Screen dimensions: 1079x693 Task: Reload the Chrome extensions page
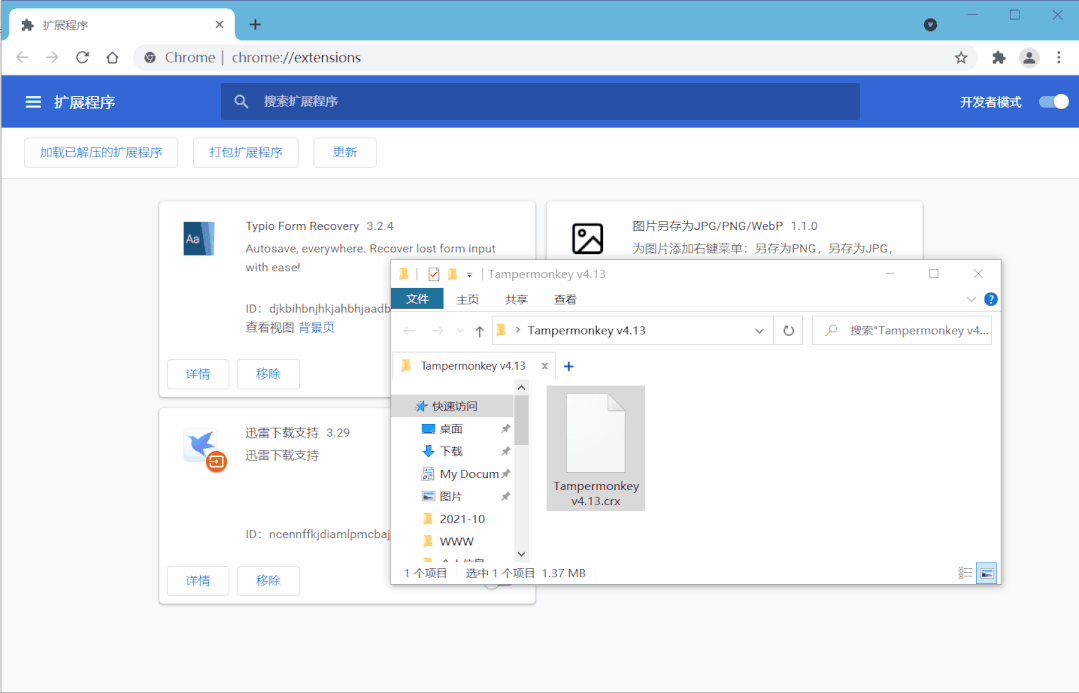83,57
